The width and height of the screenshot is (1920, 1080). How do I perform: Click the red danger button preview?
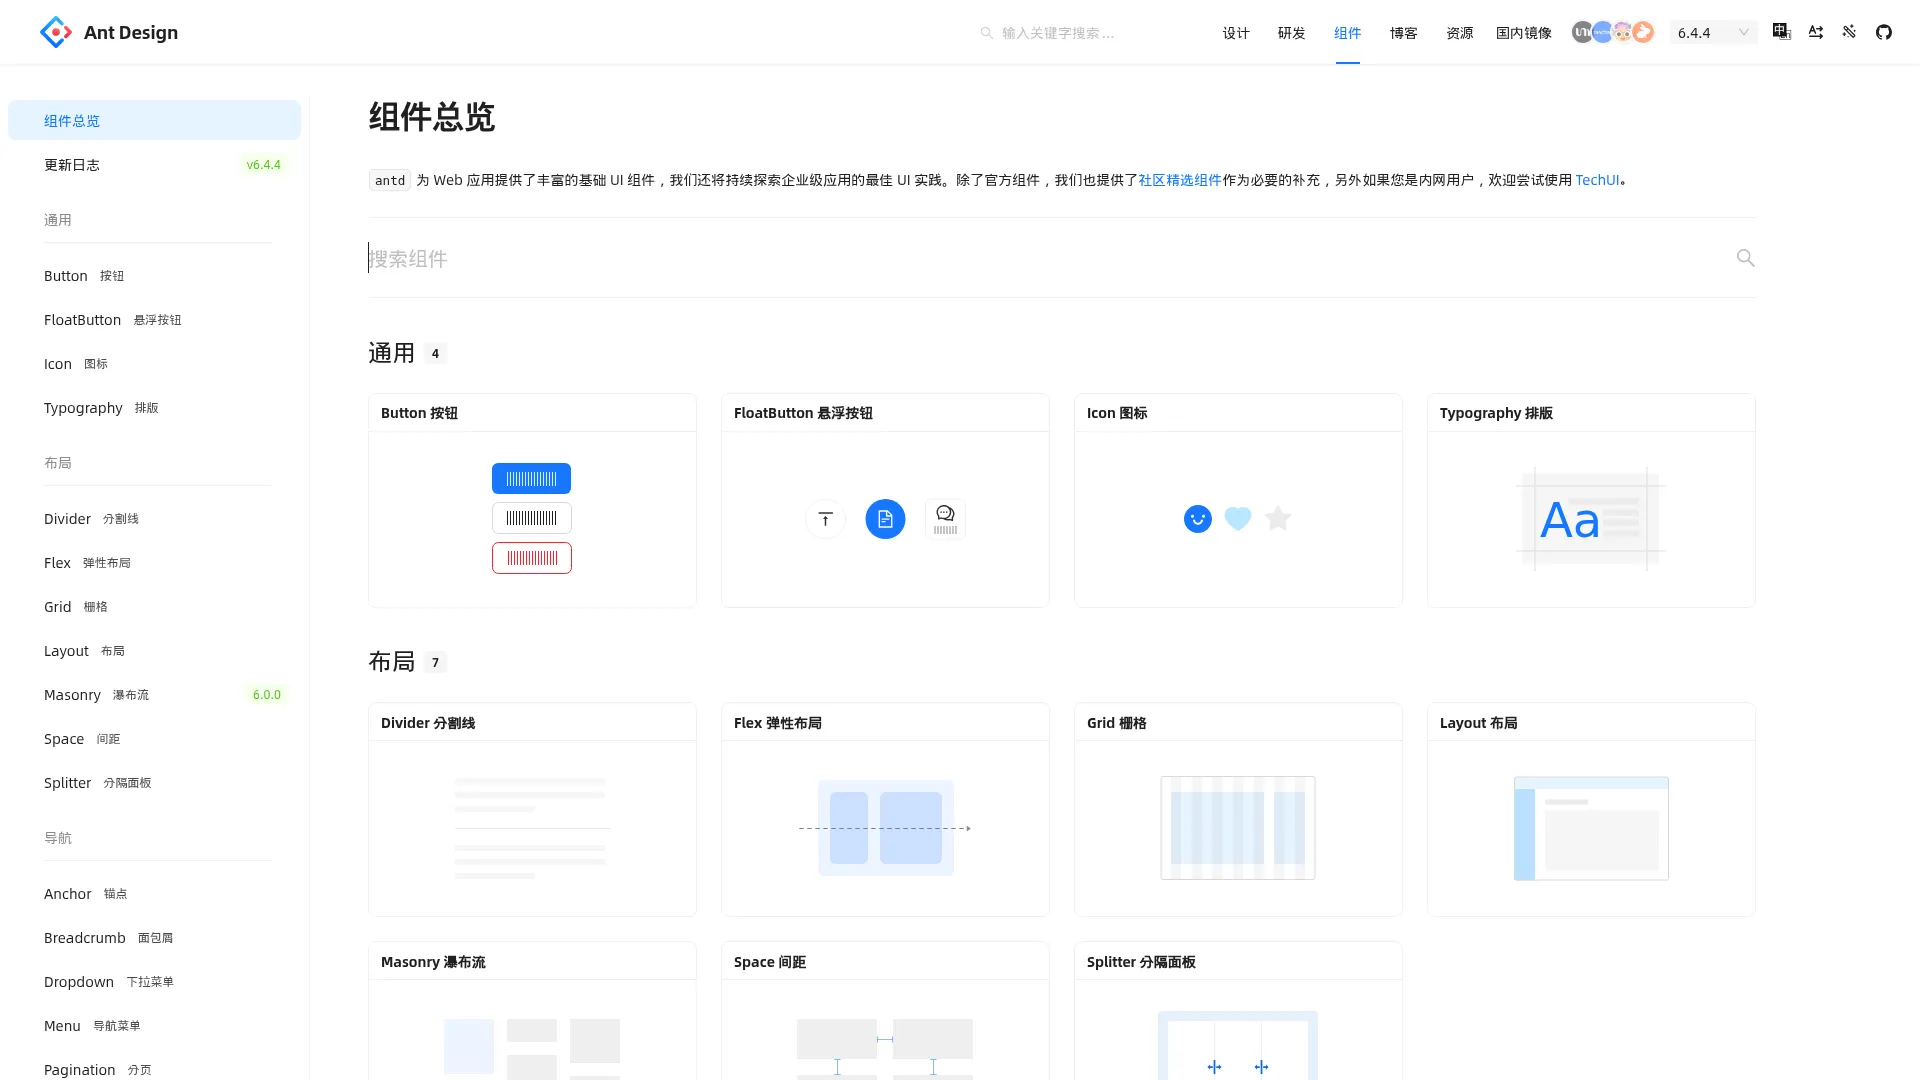pos(531,558)
